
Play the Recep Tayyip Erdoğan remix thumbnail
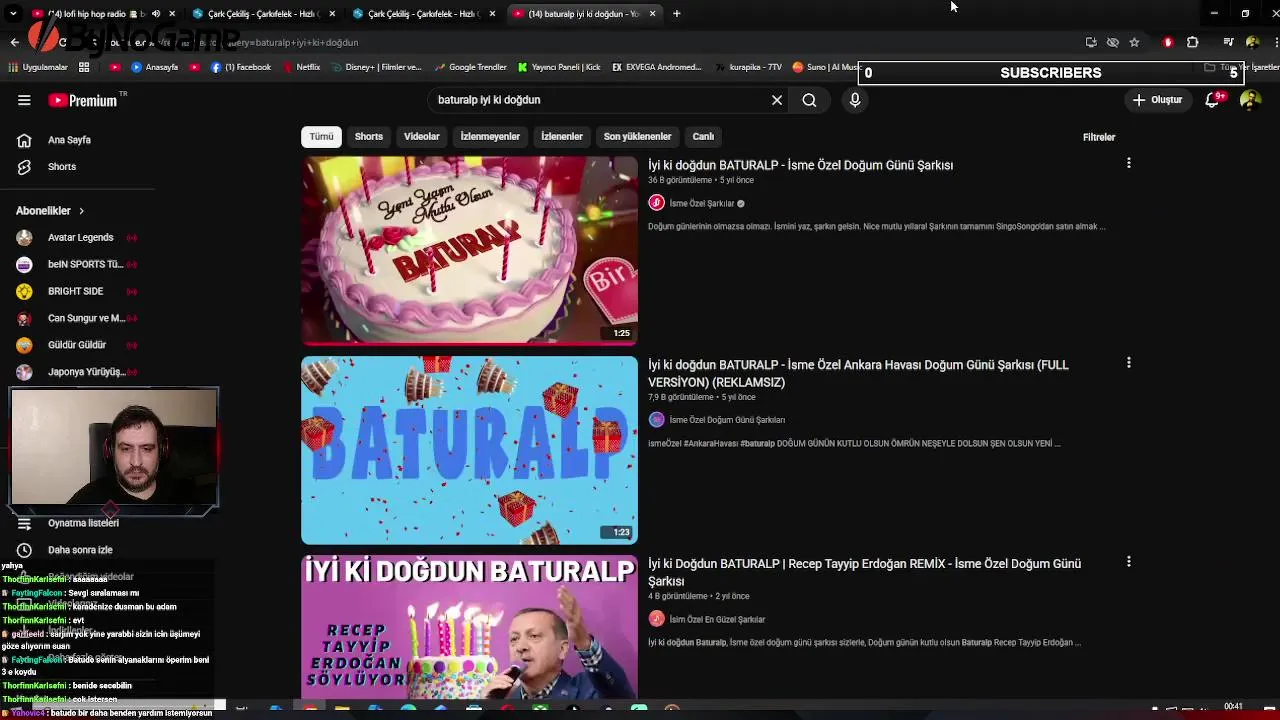469,627
